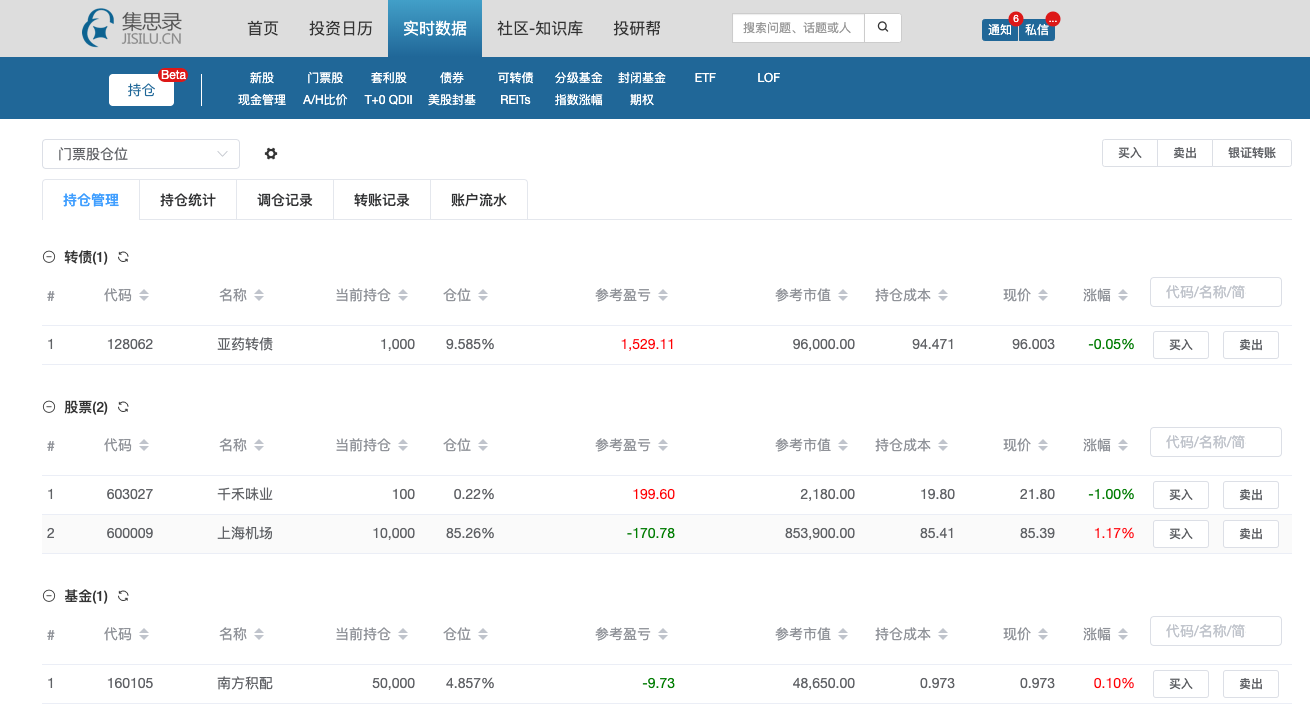Open the portfolio settings gear icon
The width and height of the screenshot is (1310, 726).
click(x=270, y=154)
